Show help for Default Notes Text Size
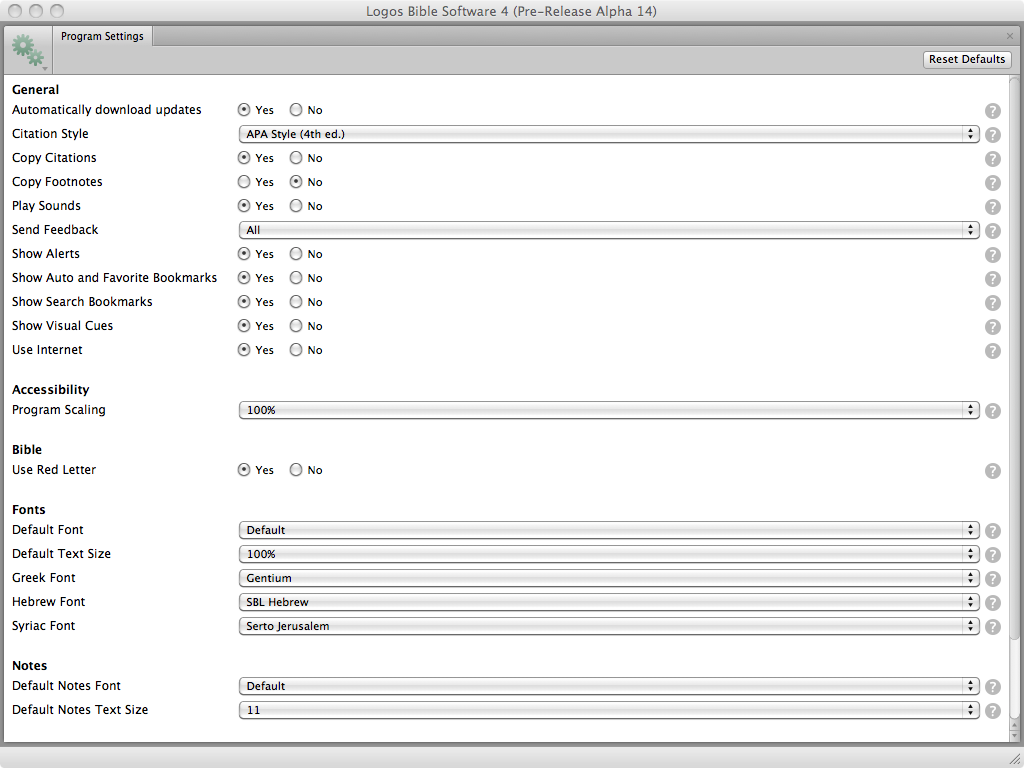The width and height of the screenshot is (1024, 768). [x=993, y=711]
